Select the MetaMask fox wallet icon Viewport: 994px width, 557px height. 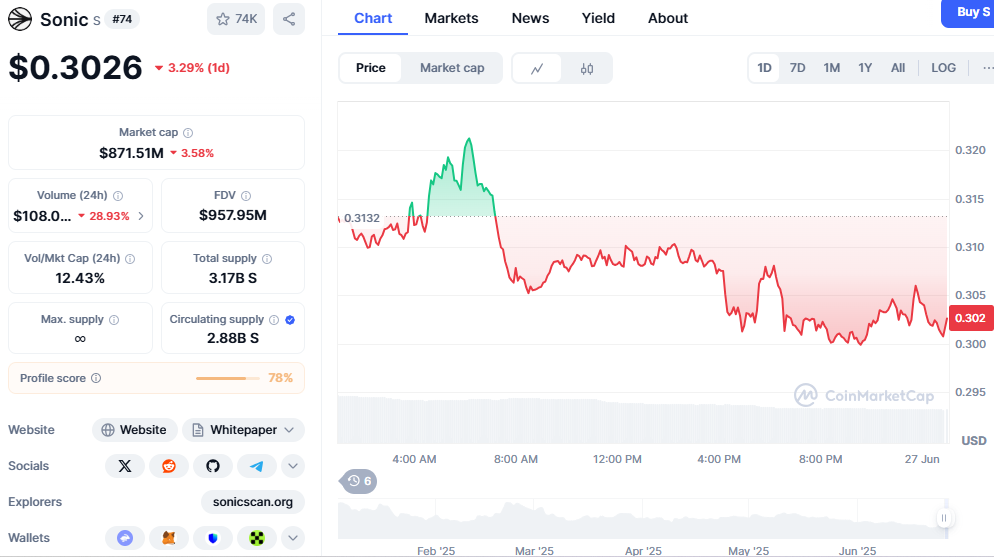pyautogui.click(x=169, y=538)
